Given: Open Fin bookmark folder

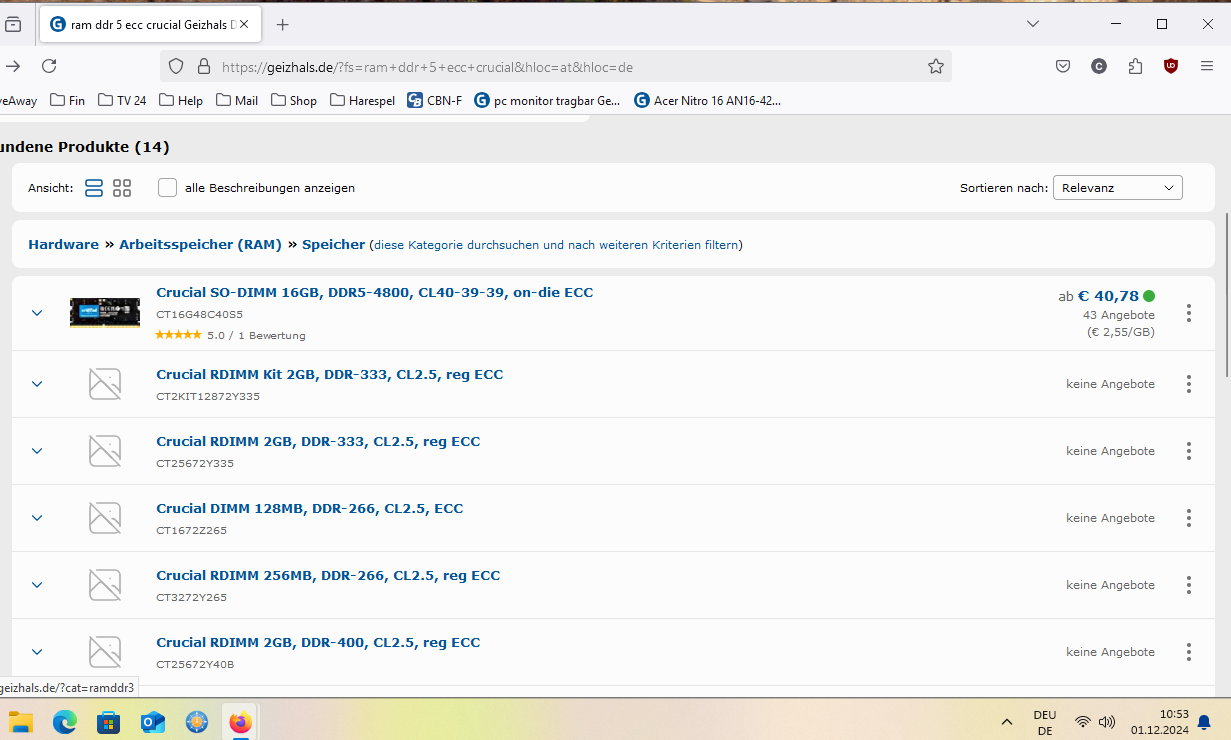Looking at the screenshot, I should pyautogui.click(x=67, y=100).
